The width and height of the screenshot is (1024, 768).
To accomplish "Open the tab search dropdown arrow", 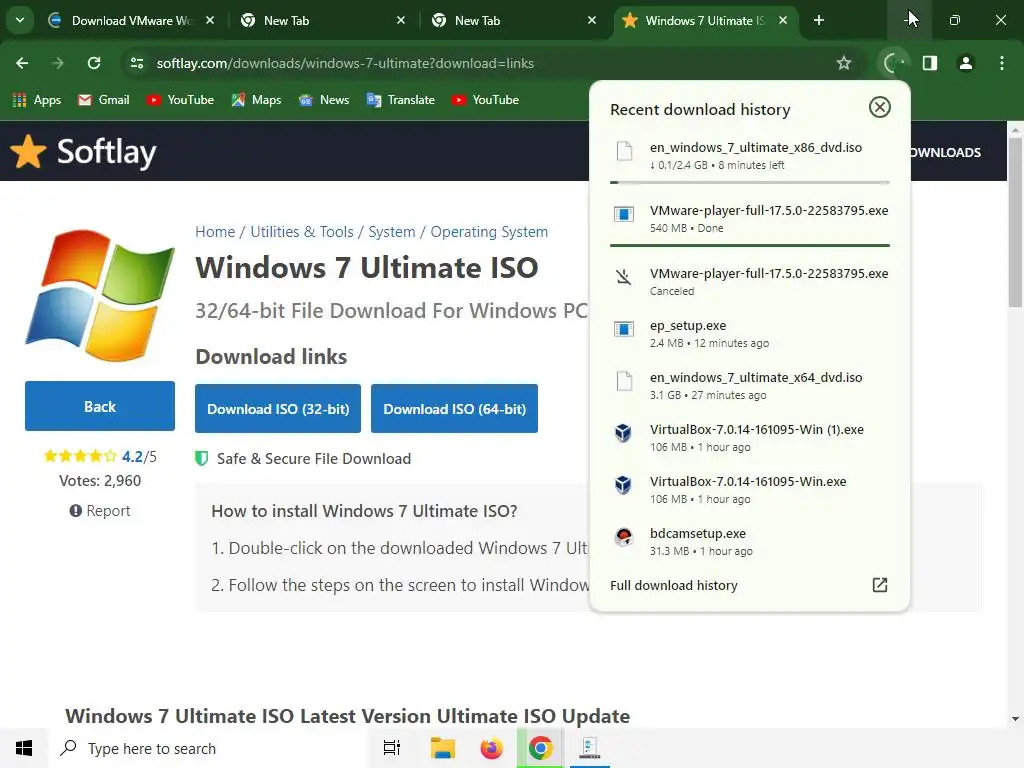I will (x=20, y=20).
